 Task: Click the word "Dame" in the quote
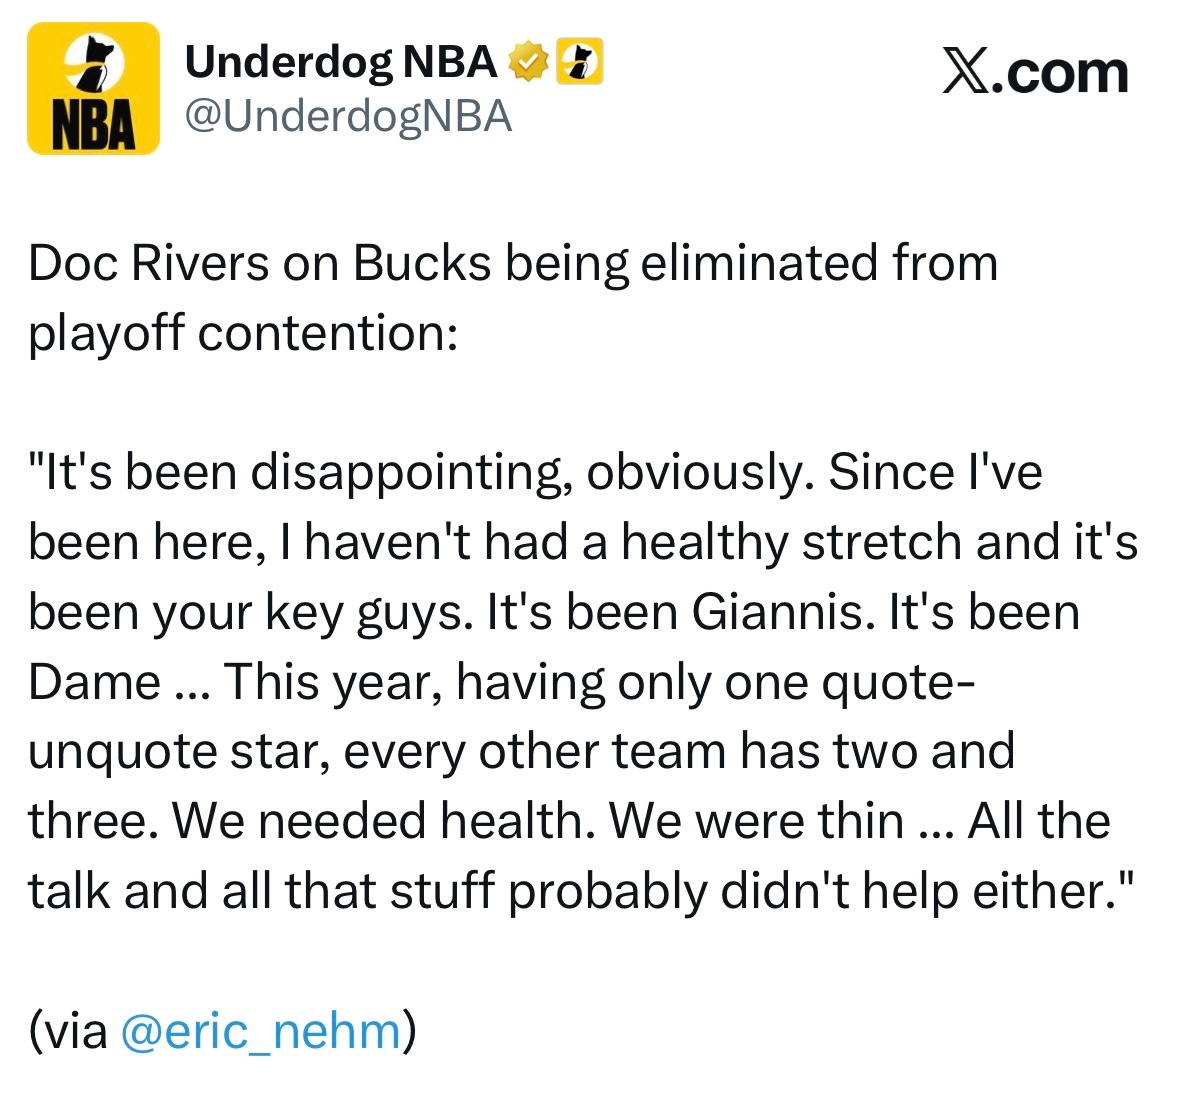click(95, 682)
